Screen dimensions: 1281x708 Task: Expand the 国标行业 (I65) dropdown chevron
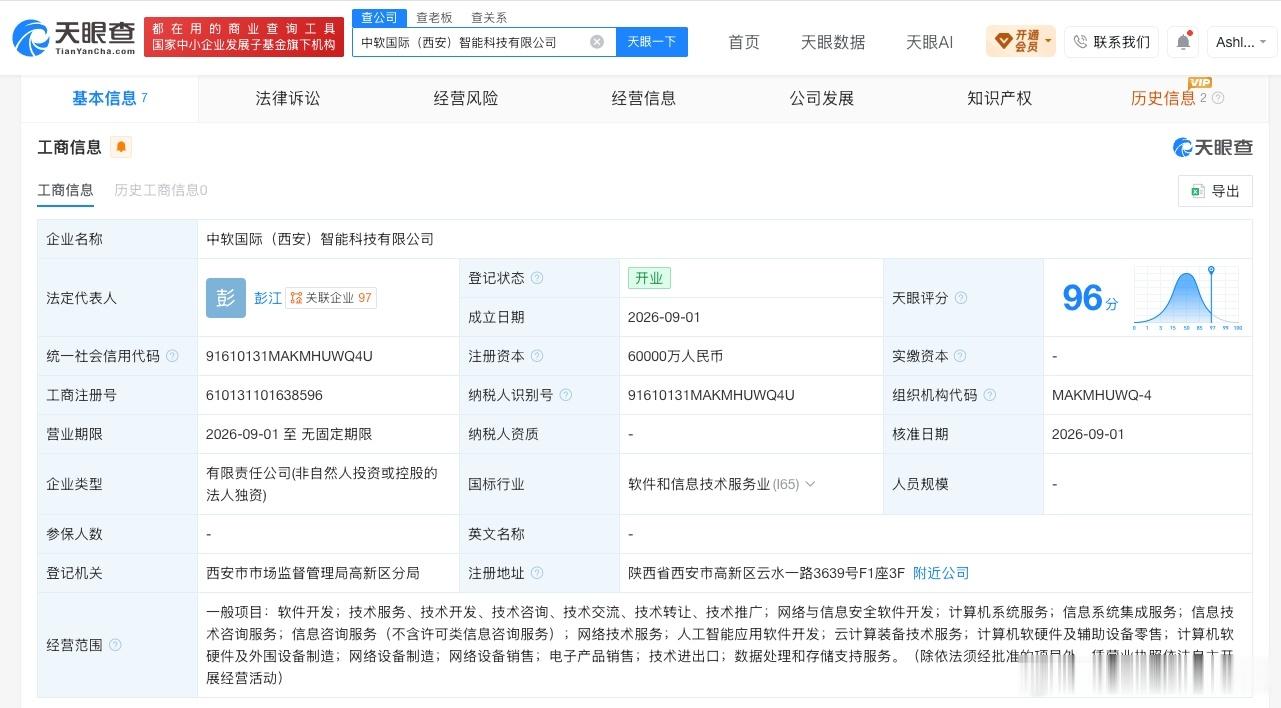[x=810, y=484]
